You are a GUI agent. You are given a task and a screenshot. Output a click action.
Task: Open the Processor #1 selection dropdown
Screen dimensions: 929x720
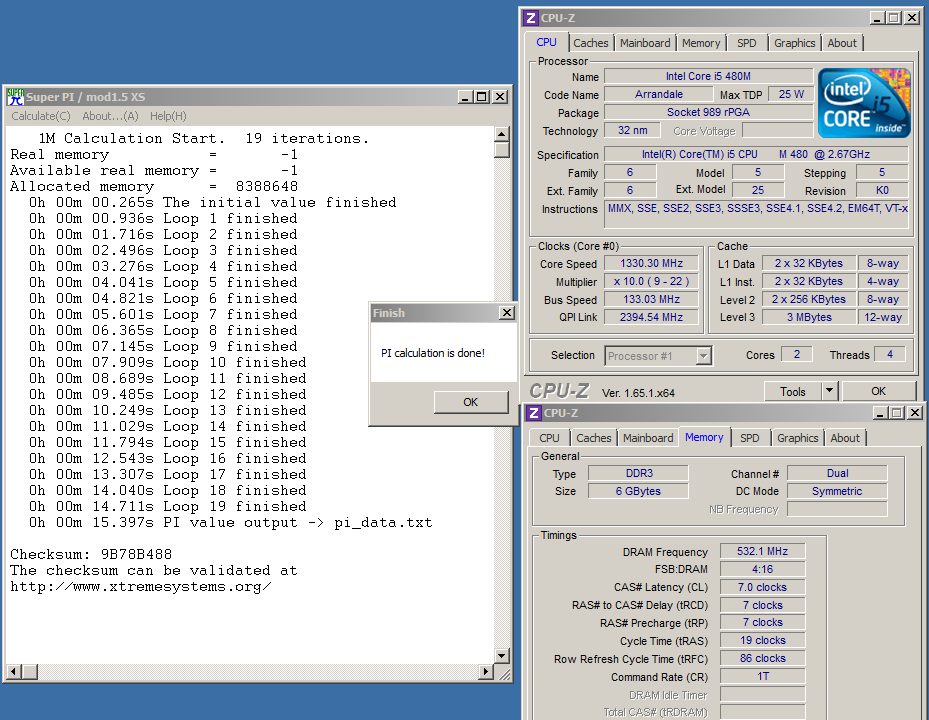[658, 356]
